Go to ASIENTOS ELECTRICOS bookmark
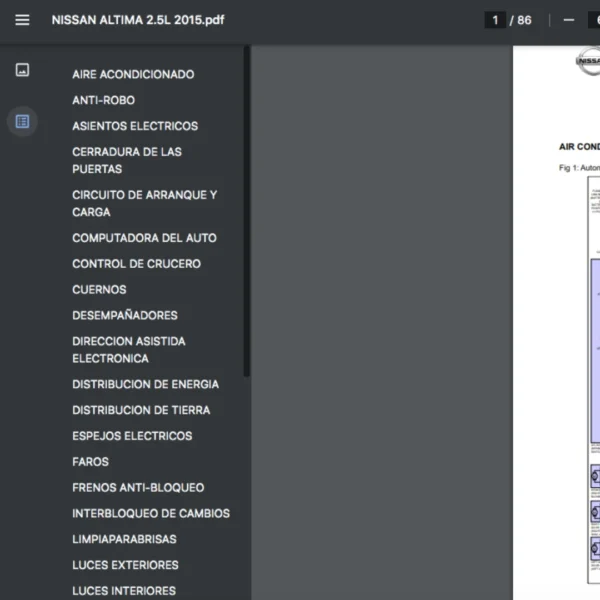Viewport: 600px width, 600px height. pyautogui.click(x=135, y=126)
